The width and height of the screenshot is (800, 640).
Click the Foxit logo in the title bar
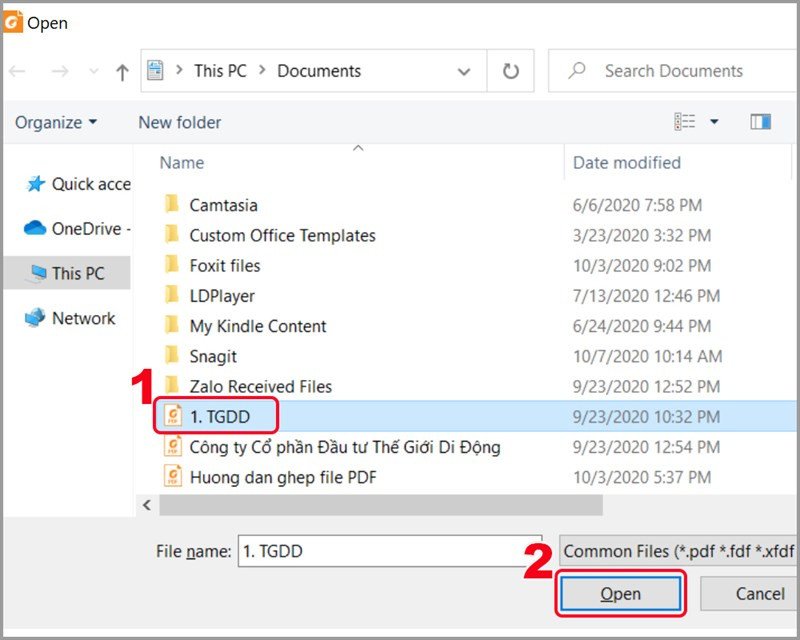click(x=13, y=21)
